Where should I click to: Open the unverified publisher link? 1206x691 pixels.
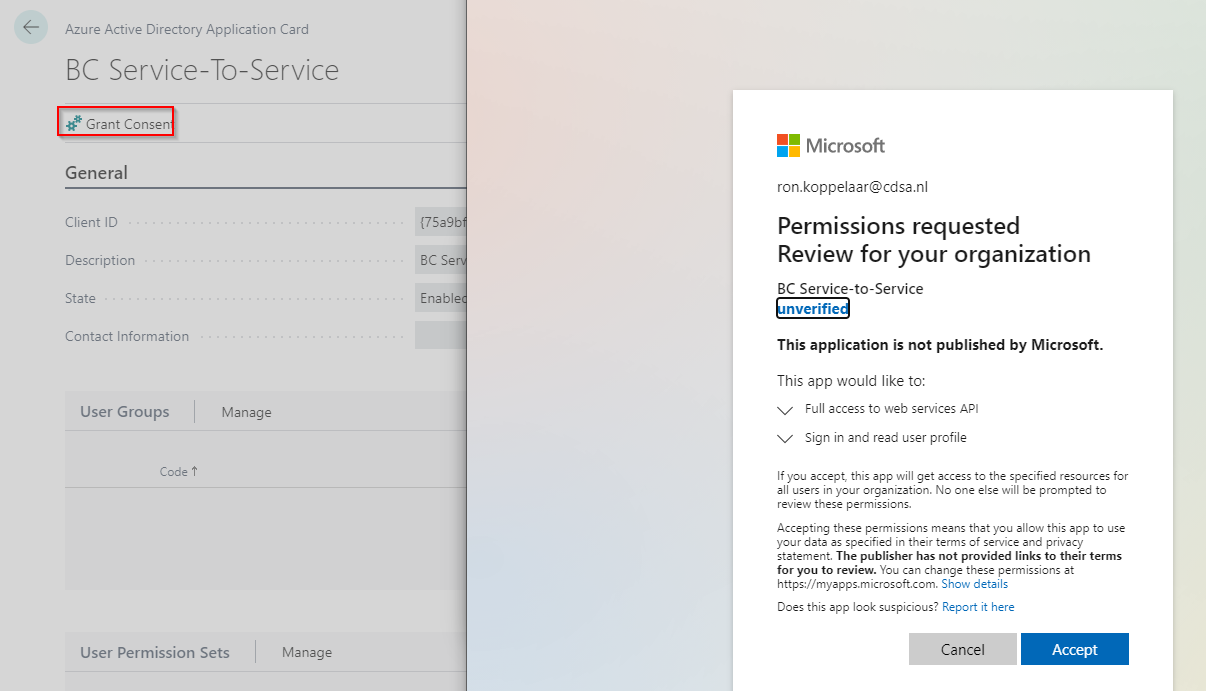[x=813, y=309]
